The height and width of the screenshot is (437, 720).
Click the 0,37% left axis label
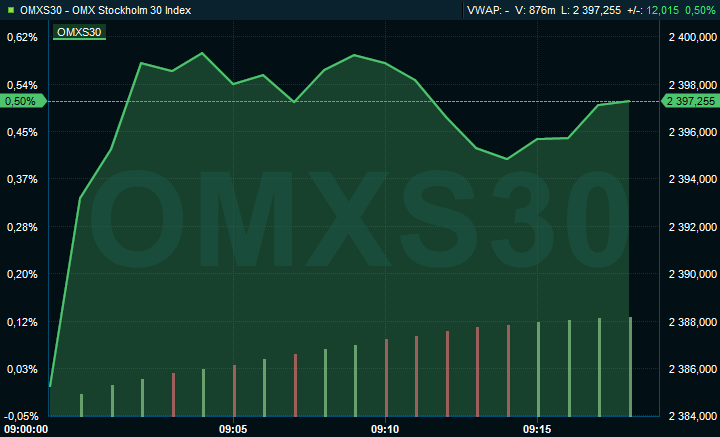coord(22,179)
